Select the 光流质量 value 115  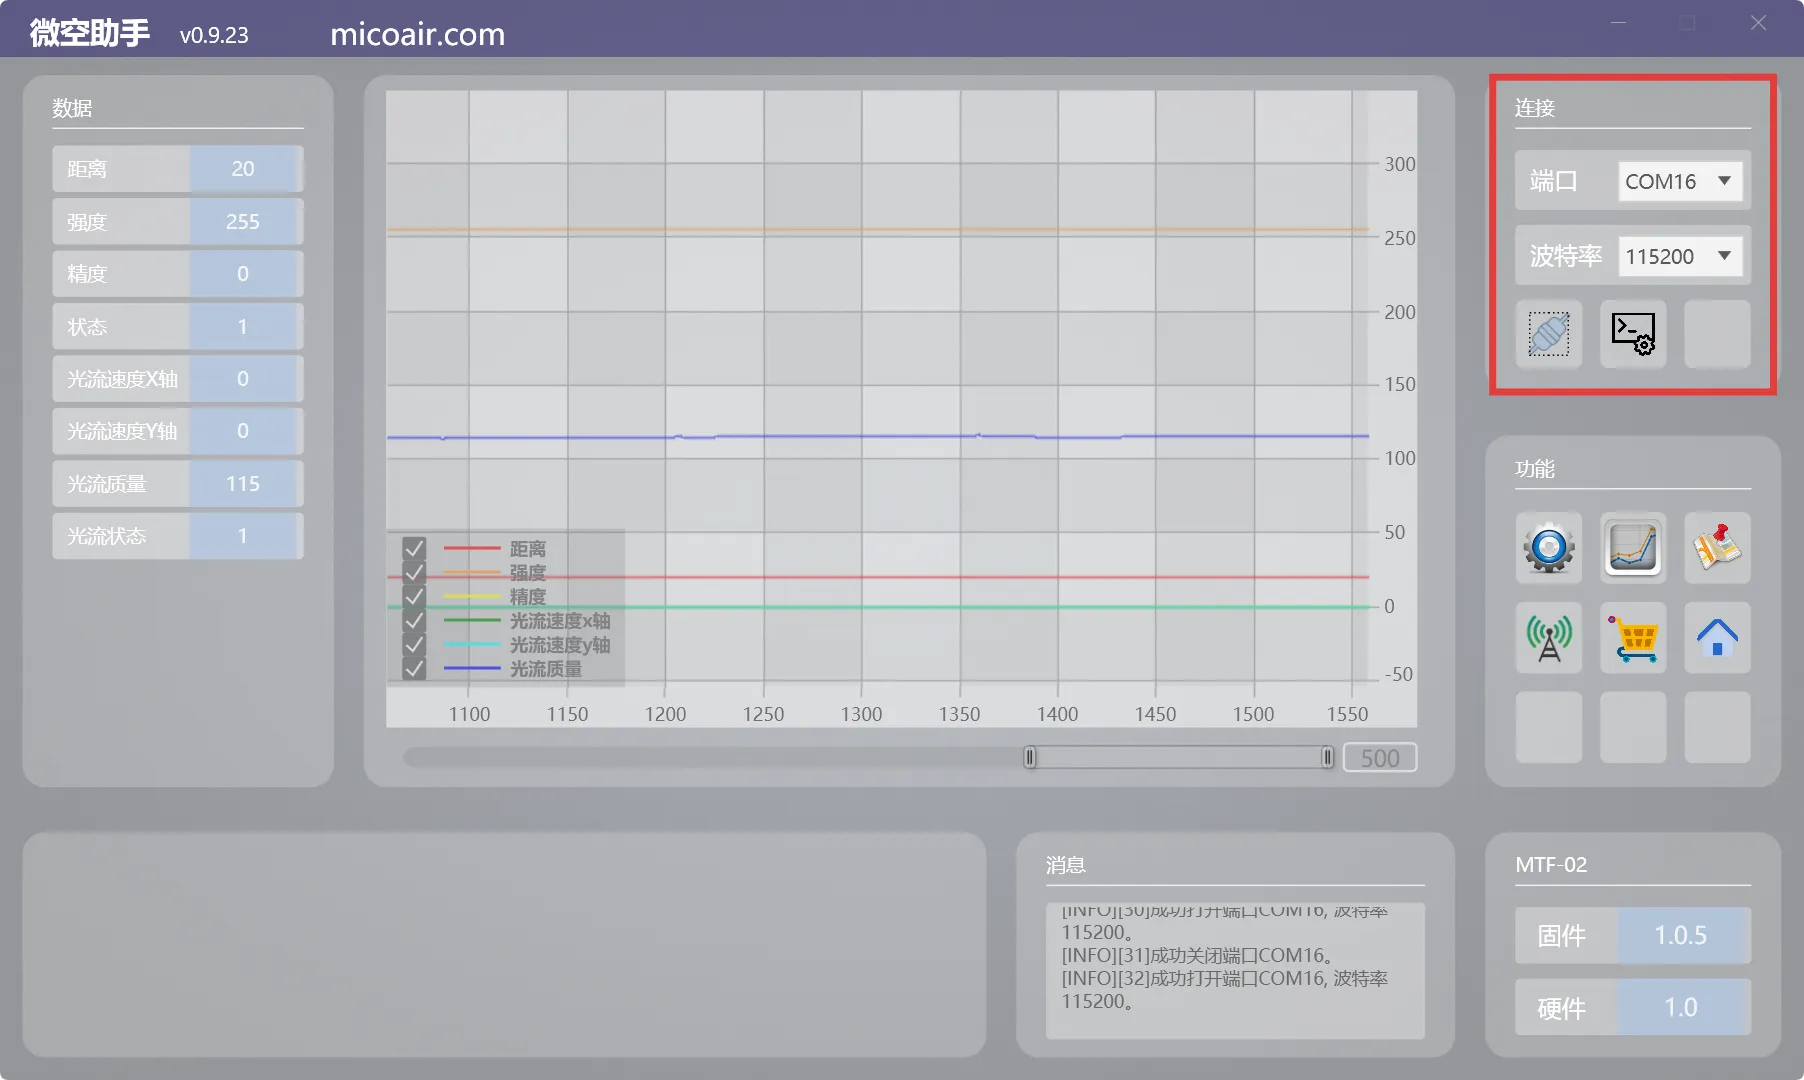coord(244,484)
